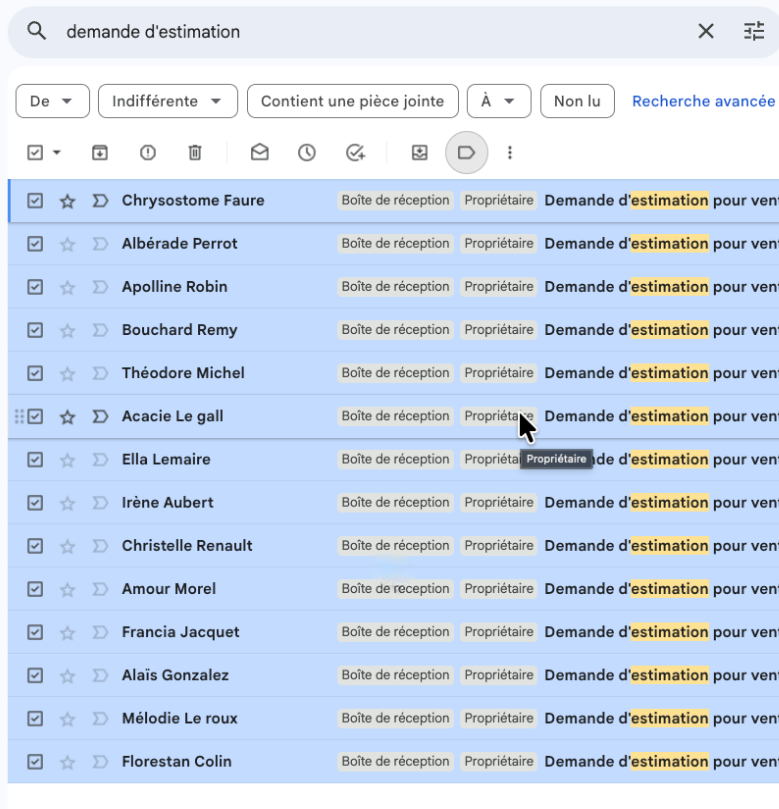Open the Move to folder icon
Screen dimensions: 779x809
click(x=420, y=153)
